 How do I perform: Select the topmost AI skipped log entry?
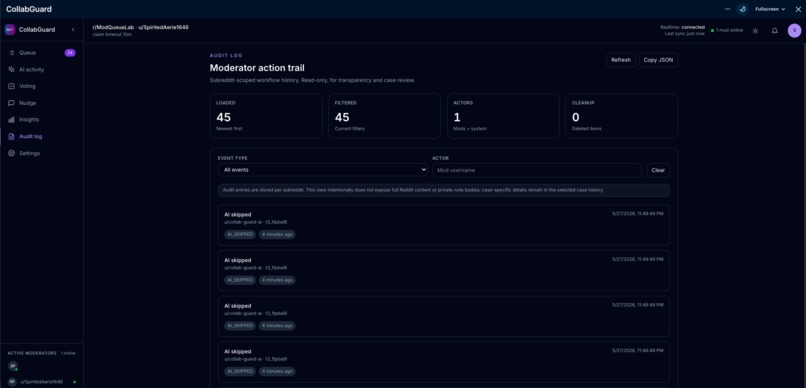pyautogui.click(x=444, y=225)
